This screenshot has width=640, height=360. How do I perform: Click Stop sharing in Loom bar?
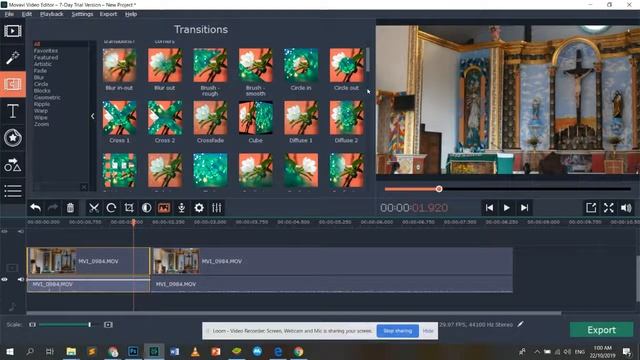[x=398, y=331]
